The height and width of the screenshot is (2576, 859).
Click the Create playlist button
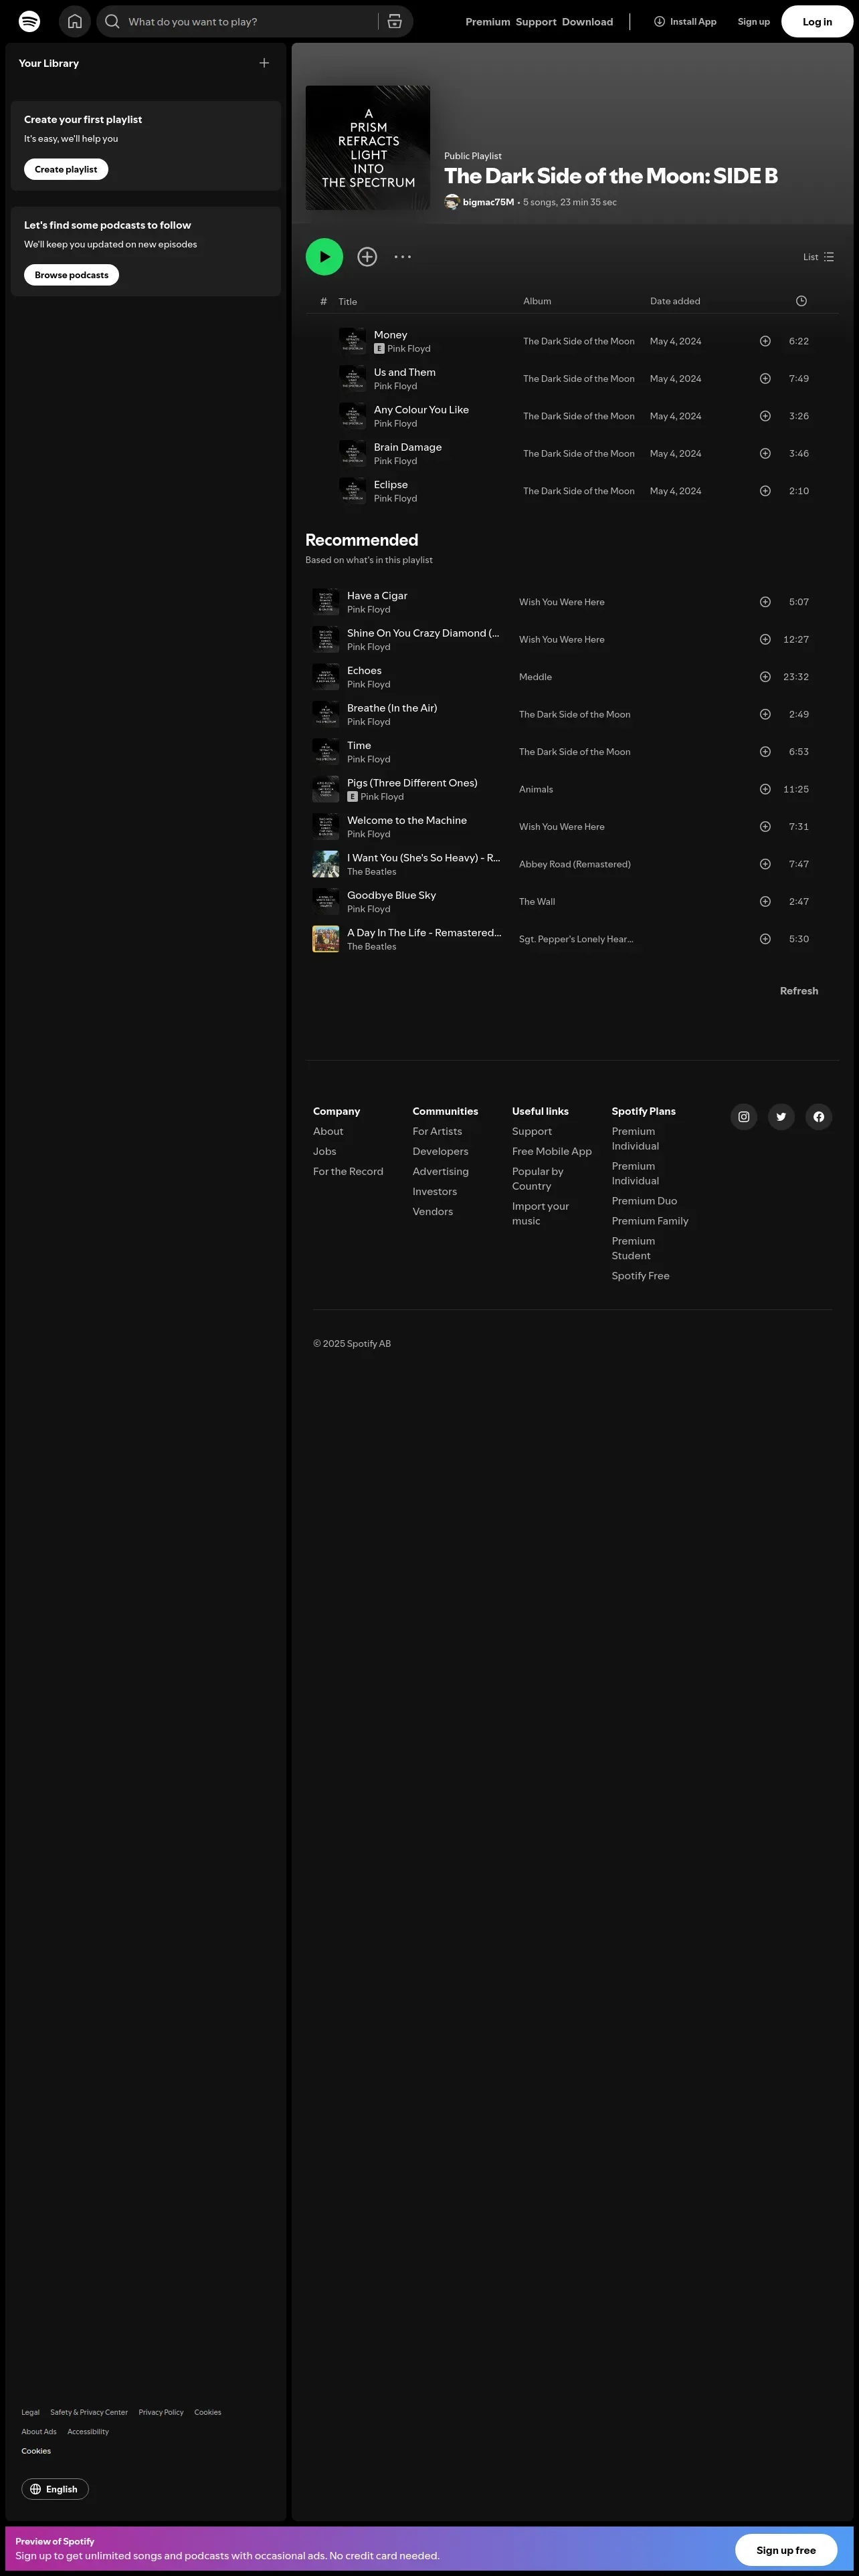66,170
